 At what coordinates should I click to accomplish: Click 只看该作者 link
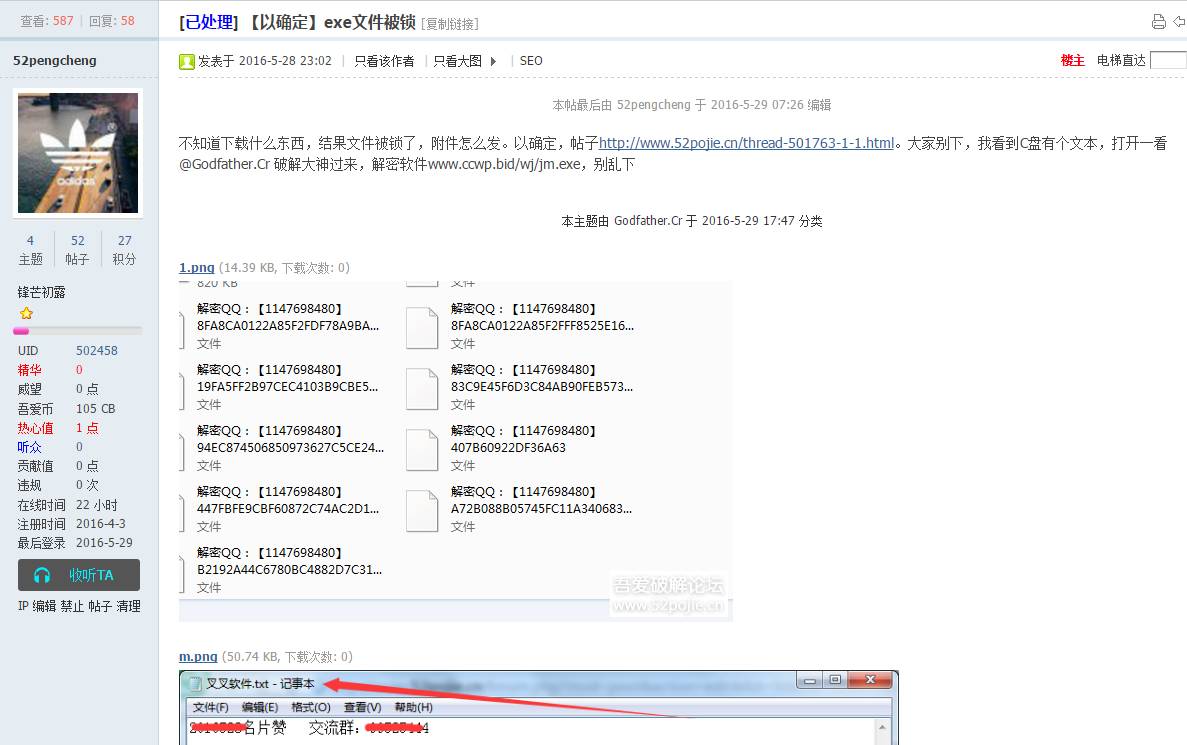point(384,61)
